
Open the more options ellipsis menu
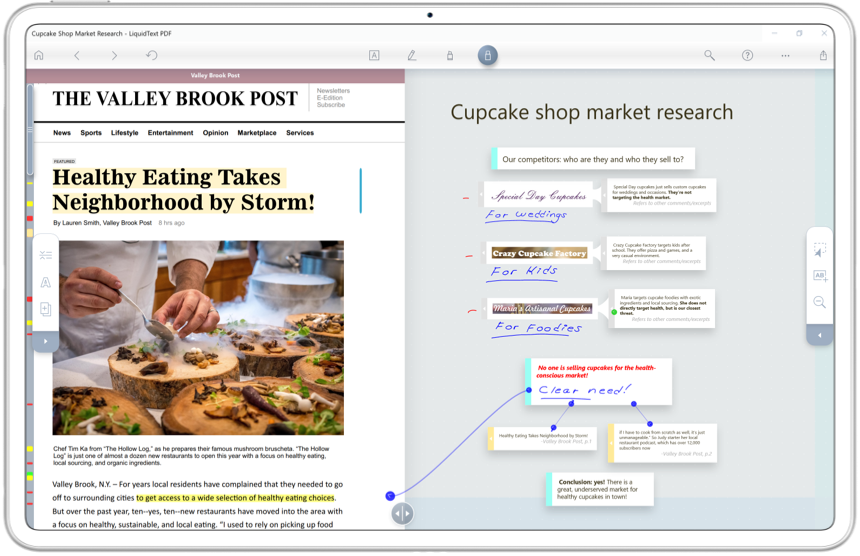click(x=785, y=56)
